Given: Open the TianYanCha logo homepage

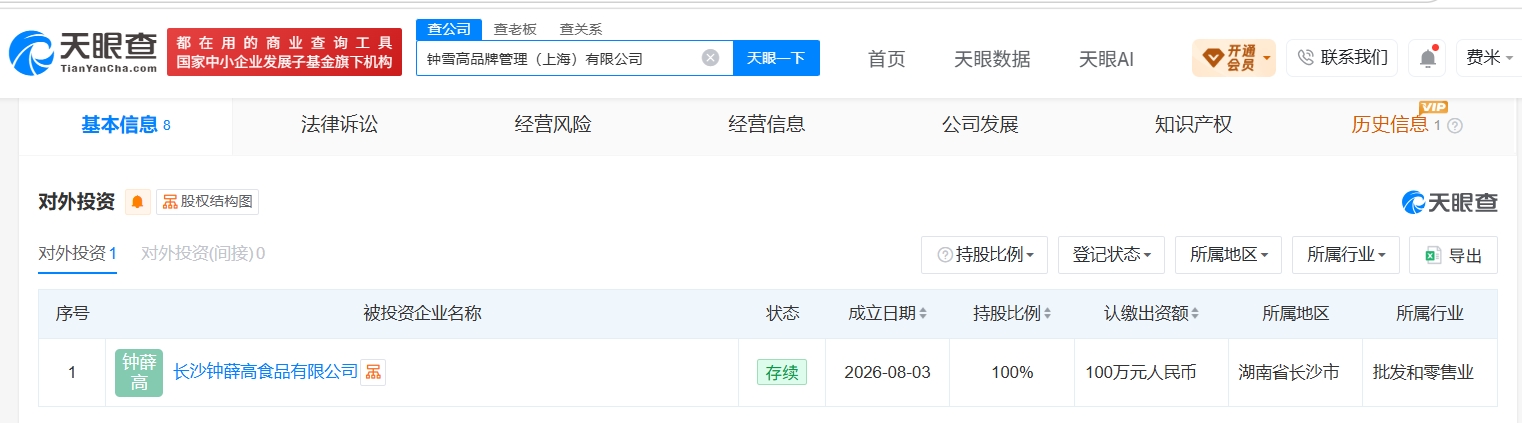Looking at the screenshot, I should point(84,52).
